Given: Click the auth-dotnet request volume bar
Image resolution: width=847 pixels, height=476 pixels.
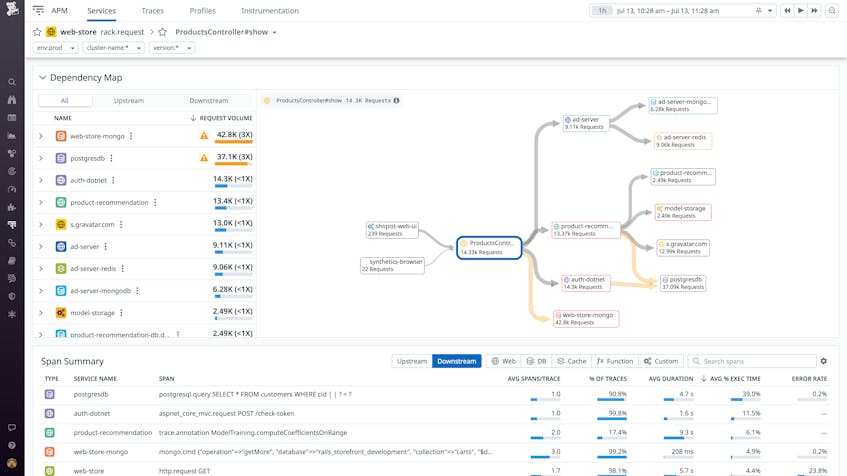Looking at the screenshot, I should click(233, 186).
